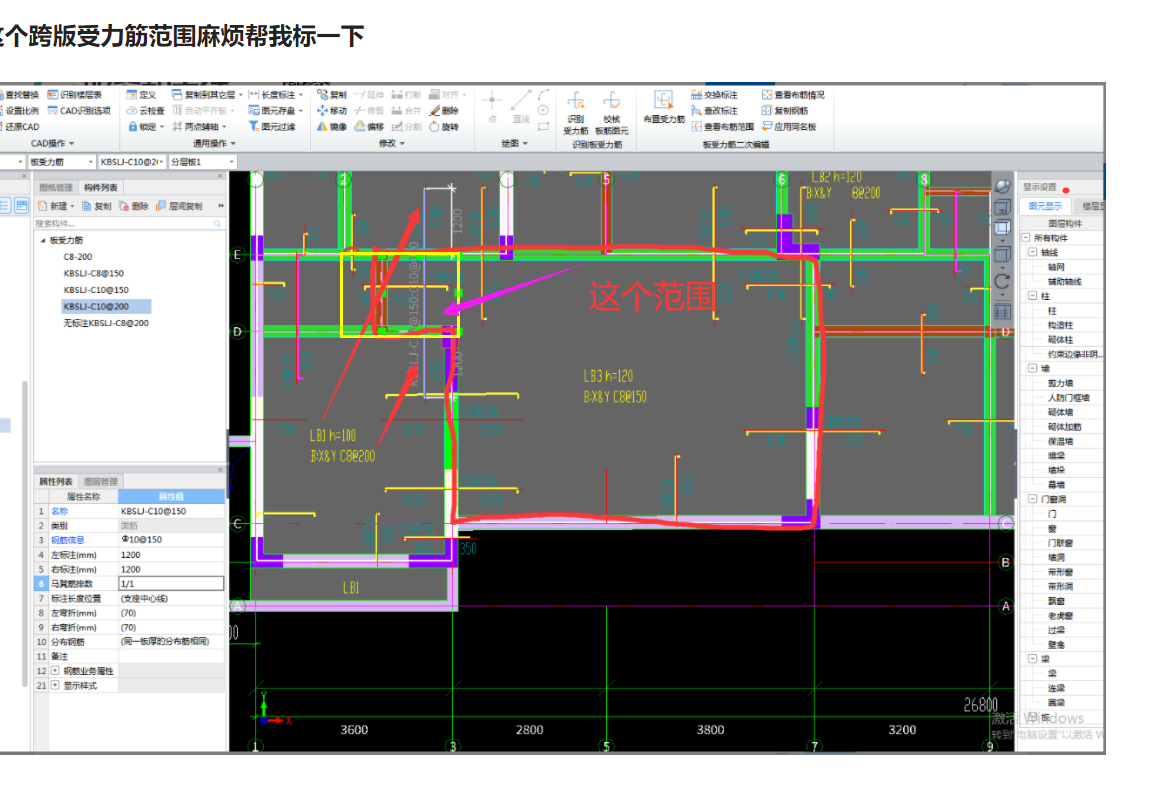Click 层间复制 button
This screenshot has height=808, width=1173.
(x=179, y=206)
